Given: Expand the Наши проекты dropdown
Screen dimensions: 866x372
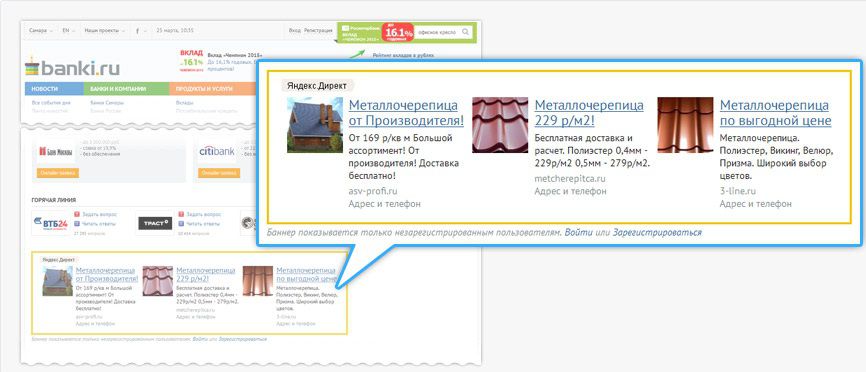Looking at the screenshot, I should pos(104,31).
